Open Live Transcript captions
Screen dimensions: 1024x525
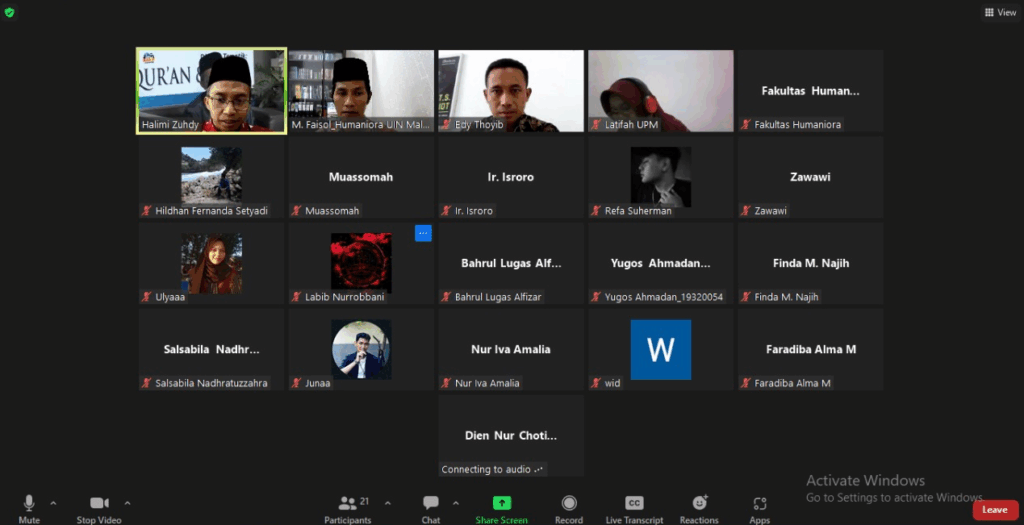[634, 503]
